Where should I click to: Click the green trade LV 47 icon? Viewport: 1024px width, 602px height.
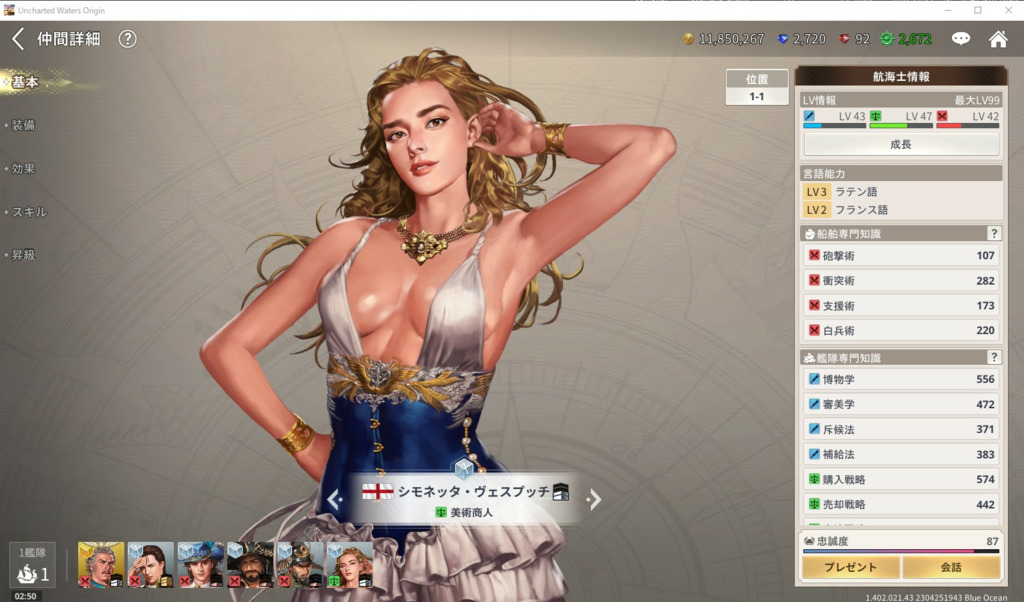click(x=876, y=116)
